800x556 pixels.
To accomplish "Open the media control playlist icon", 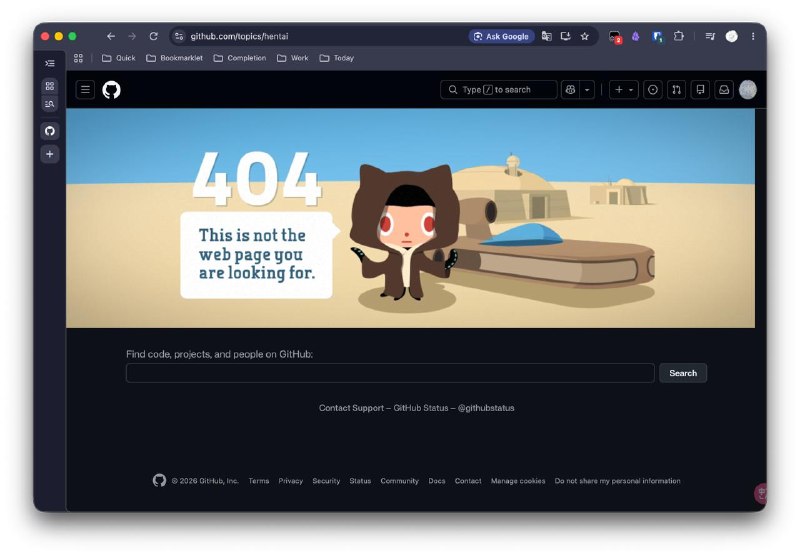I will point(710,36).
